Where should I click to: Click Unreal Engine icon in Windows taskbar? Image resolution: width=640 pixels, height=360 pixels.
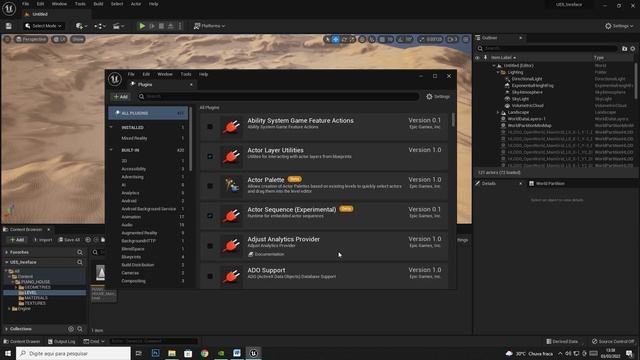(253, 353)
